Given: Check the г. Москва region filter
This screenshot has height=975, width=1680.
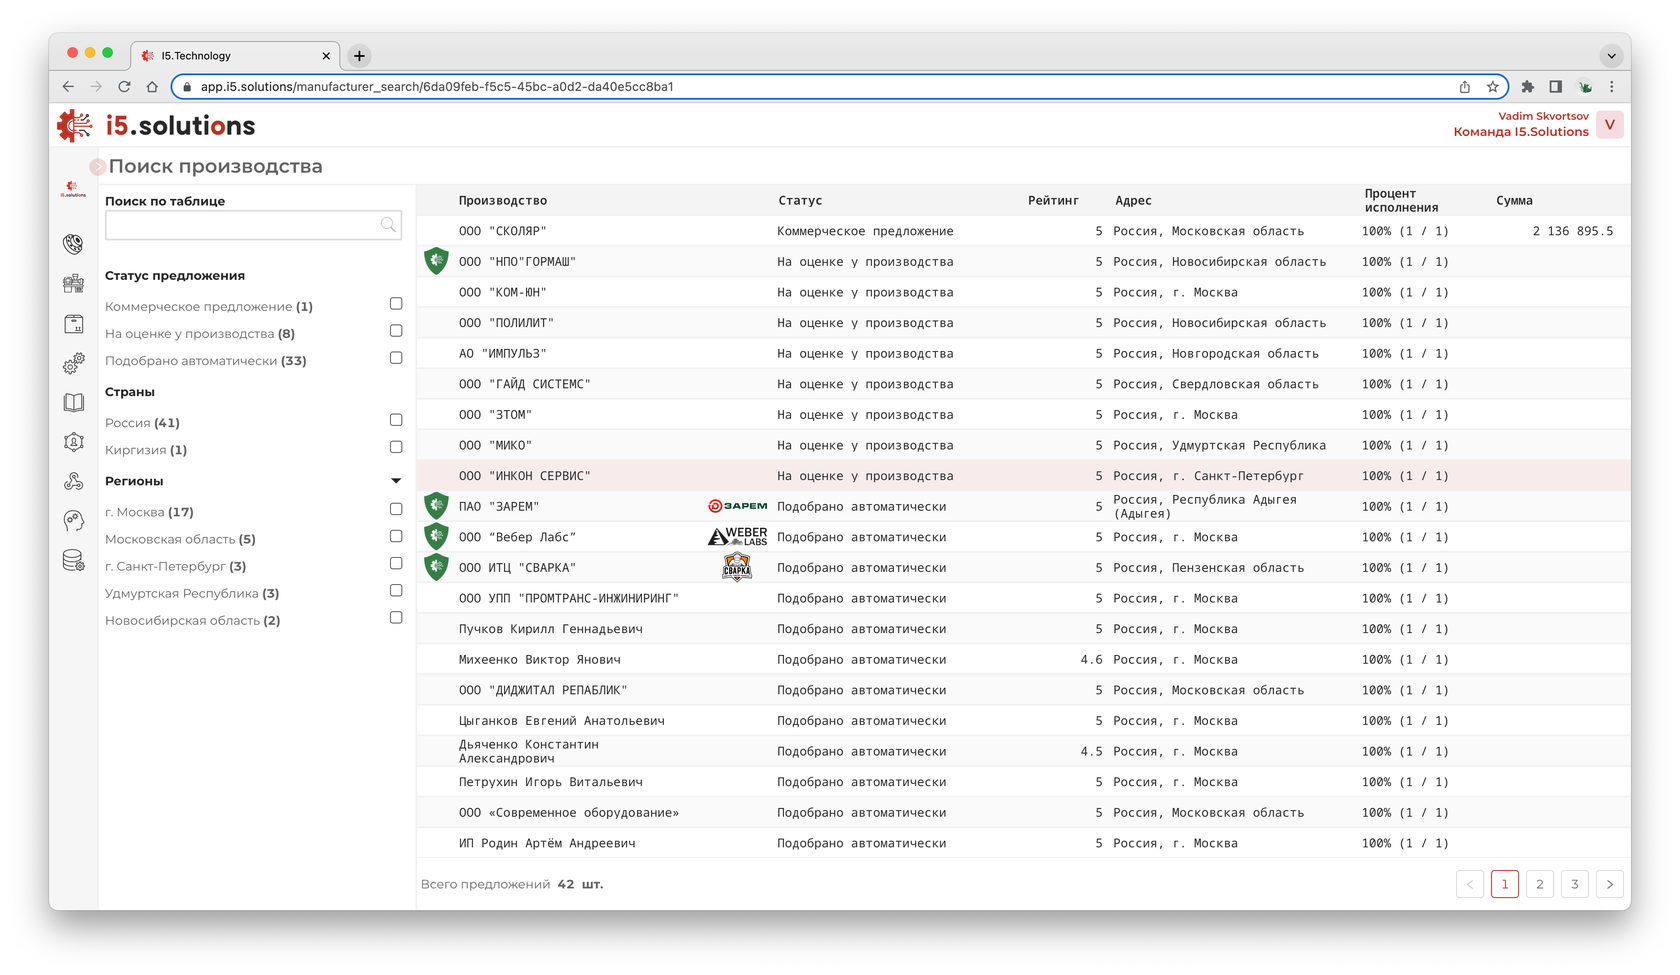Looking at the screenshot, I should [x=396, y=509].
